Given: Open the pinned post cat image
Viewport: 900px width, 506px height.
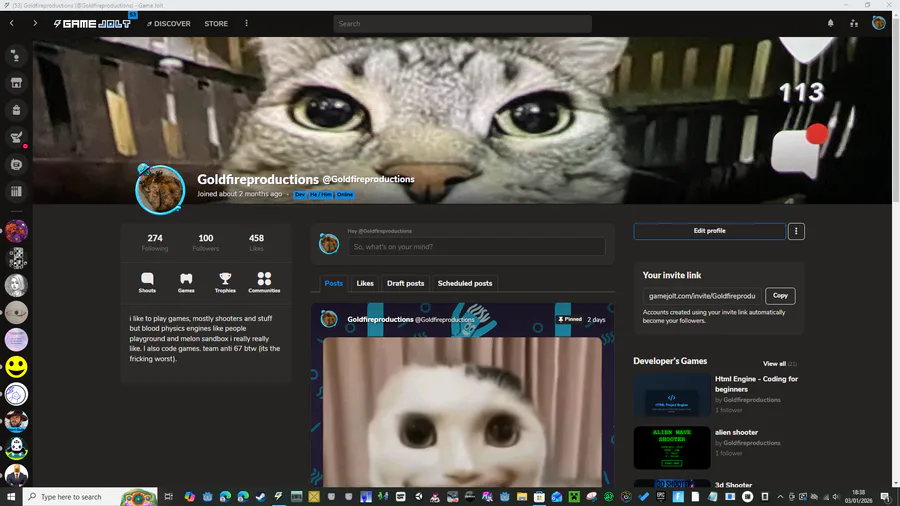Looking at the screenshot, I should point(462,412).
